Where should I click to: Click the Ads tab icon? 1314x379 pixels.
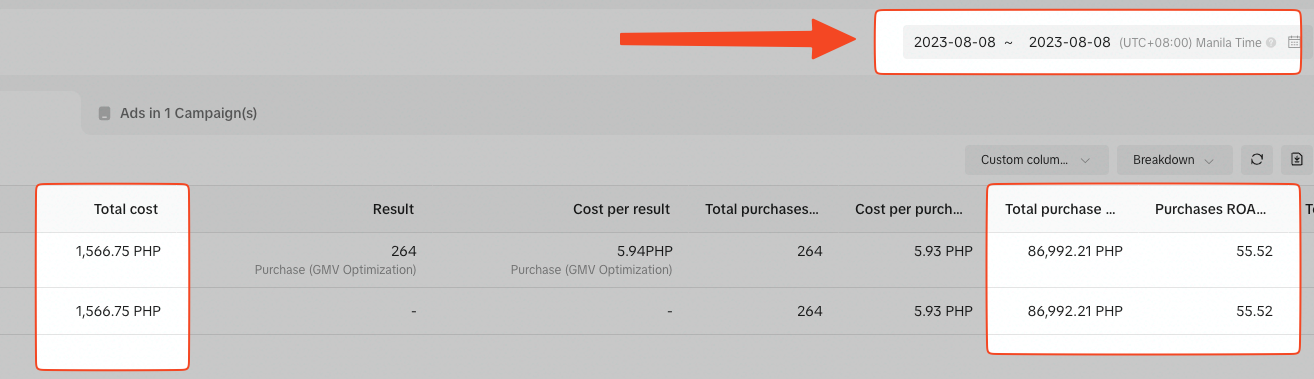104,114
